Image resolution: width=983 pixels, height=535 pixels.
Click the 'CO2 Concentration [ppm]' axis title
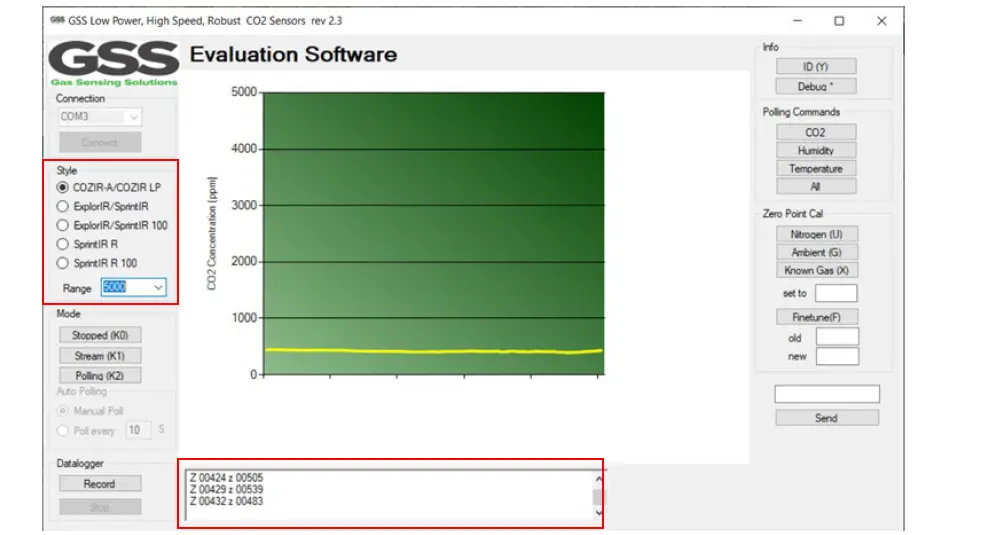211,233
